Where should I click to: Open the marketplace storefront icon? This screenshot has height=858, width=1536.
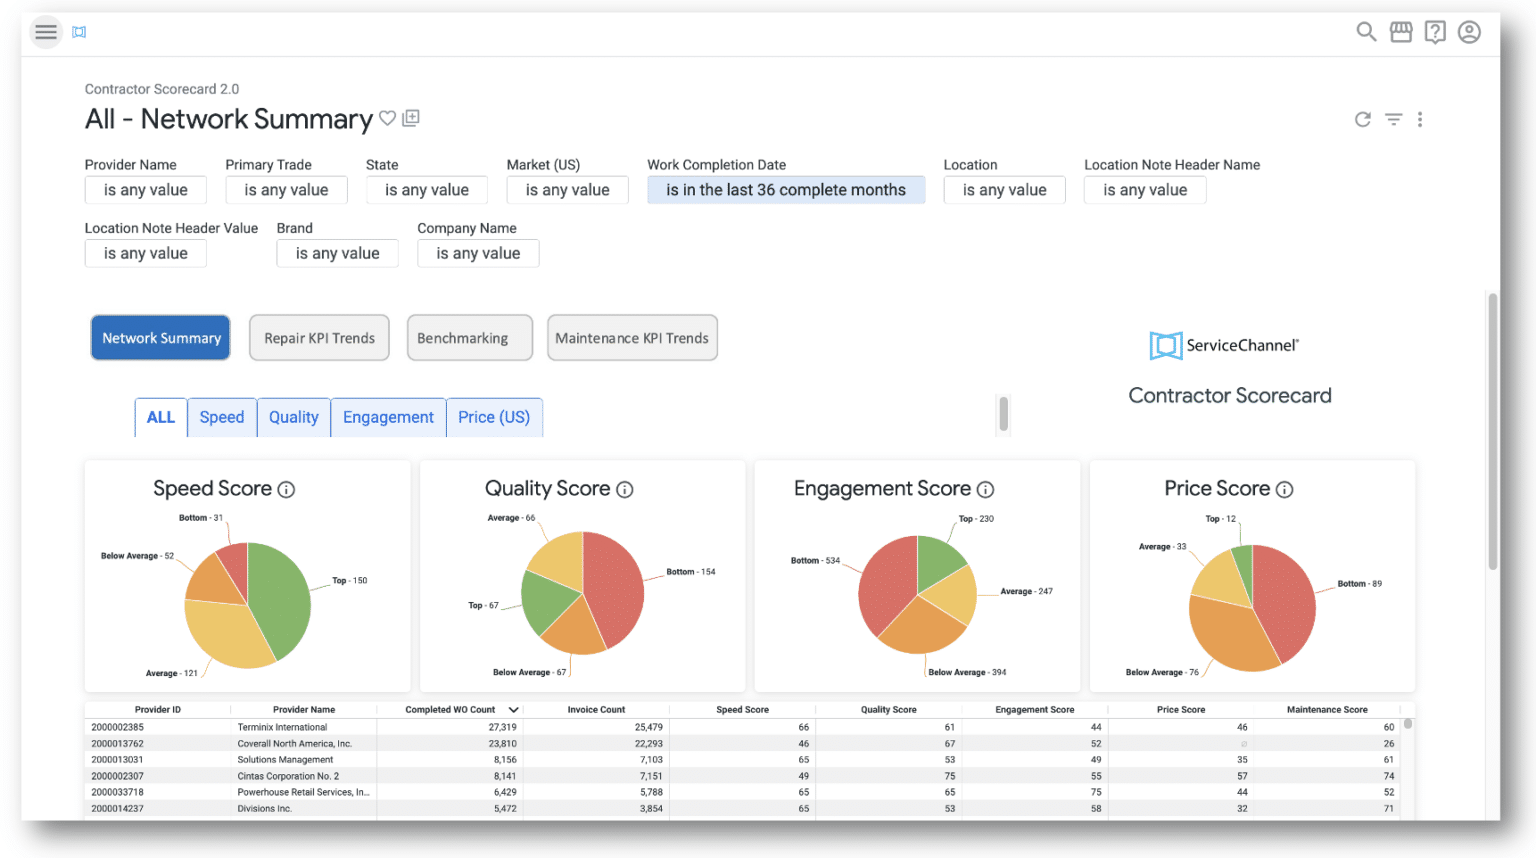click(1401, 32)
